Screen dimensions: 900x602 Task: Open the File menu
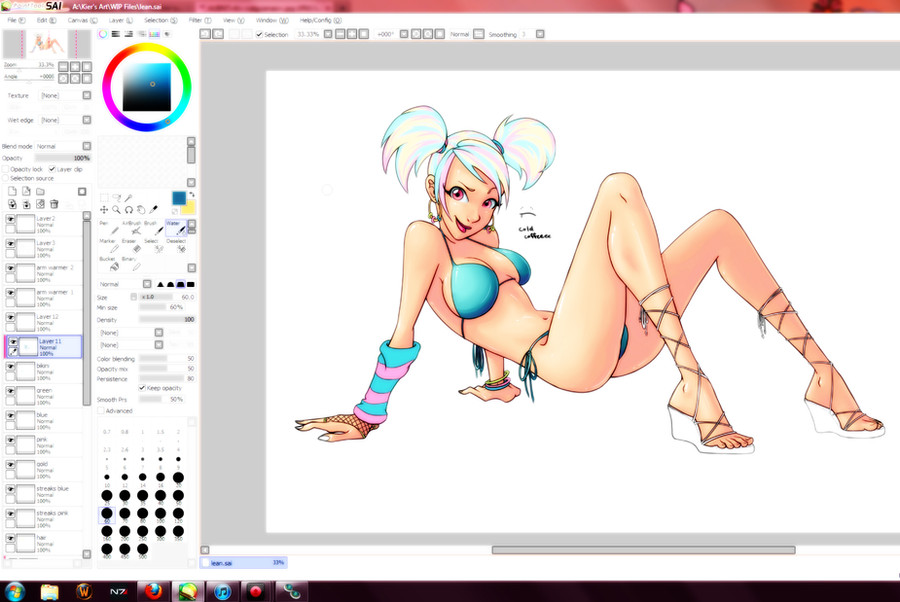(x=16, y=20)
